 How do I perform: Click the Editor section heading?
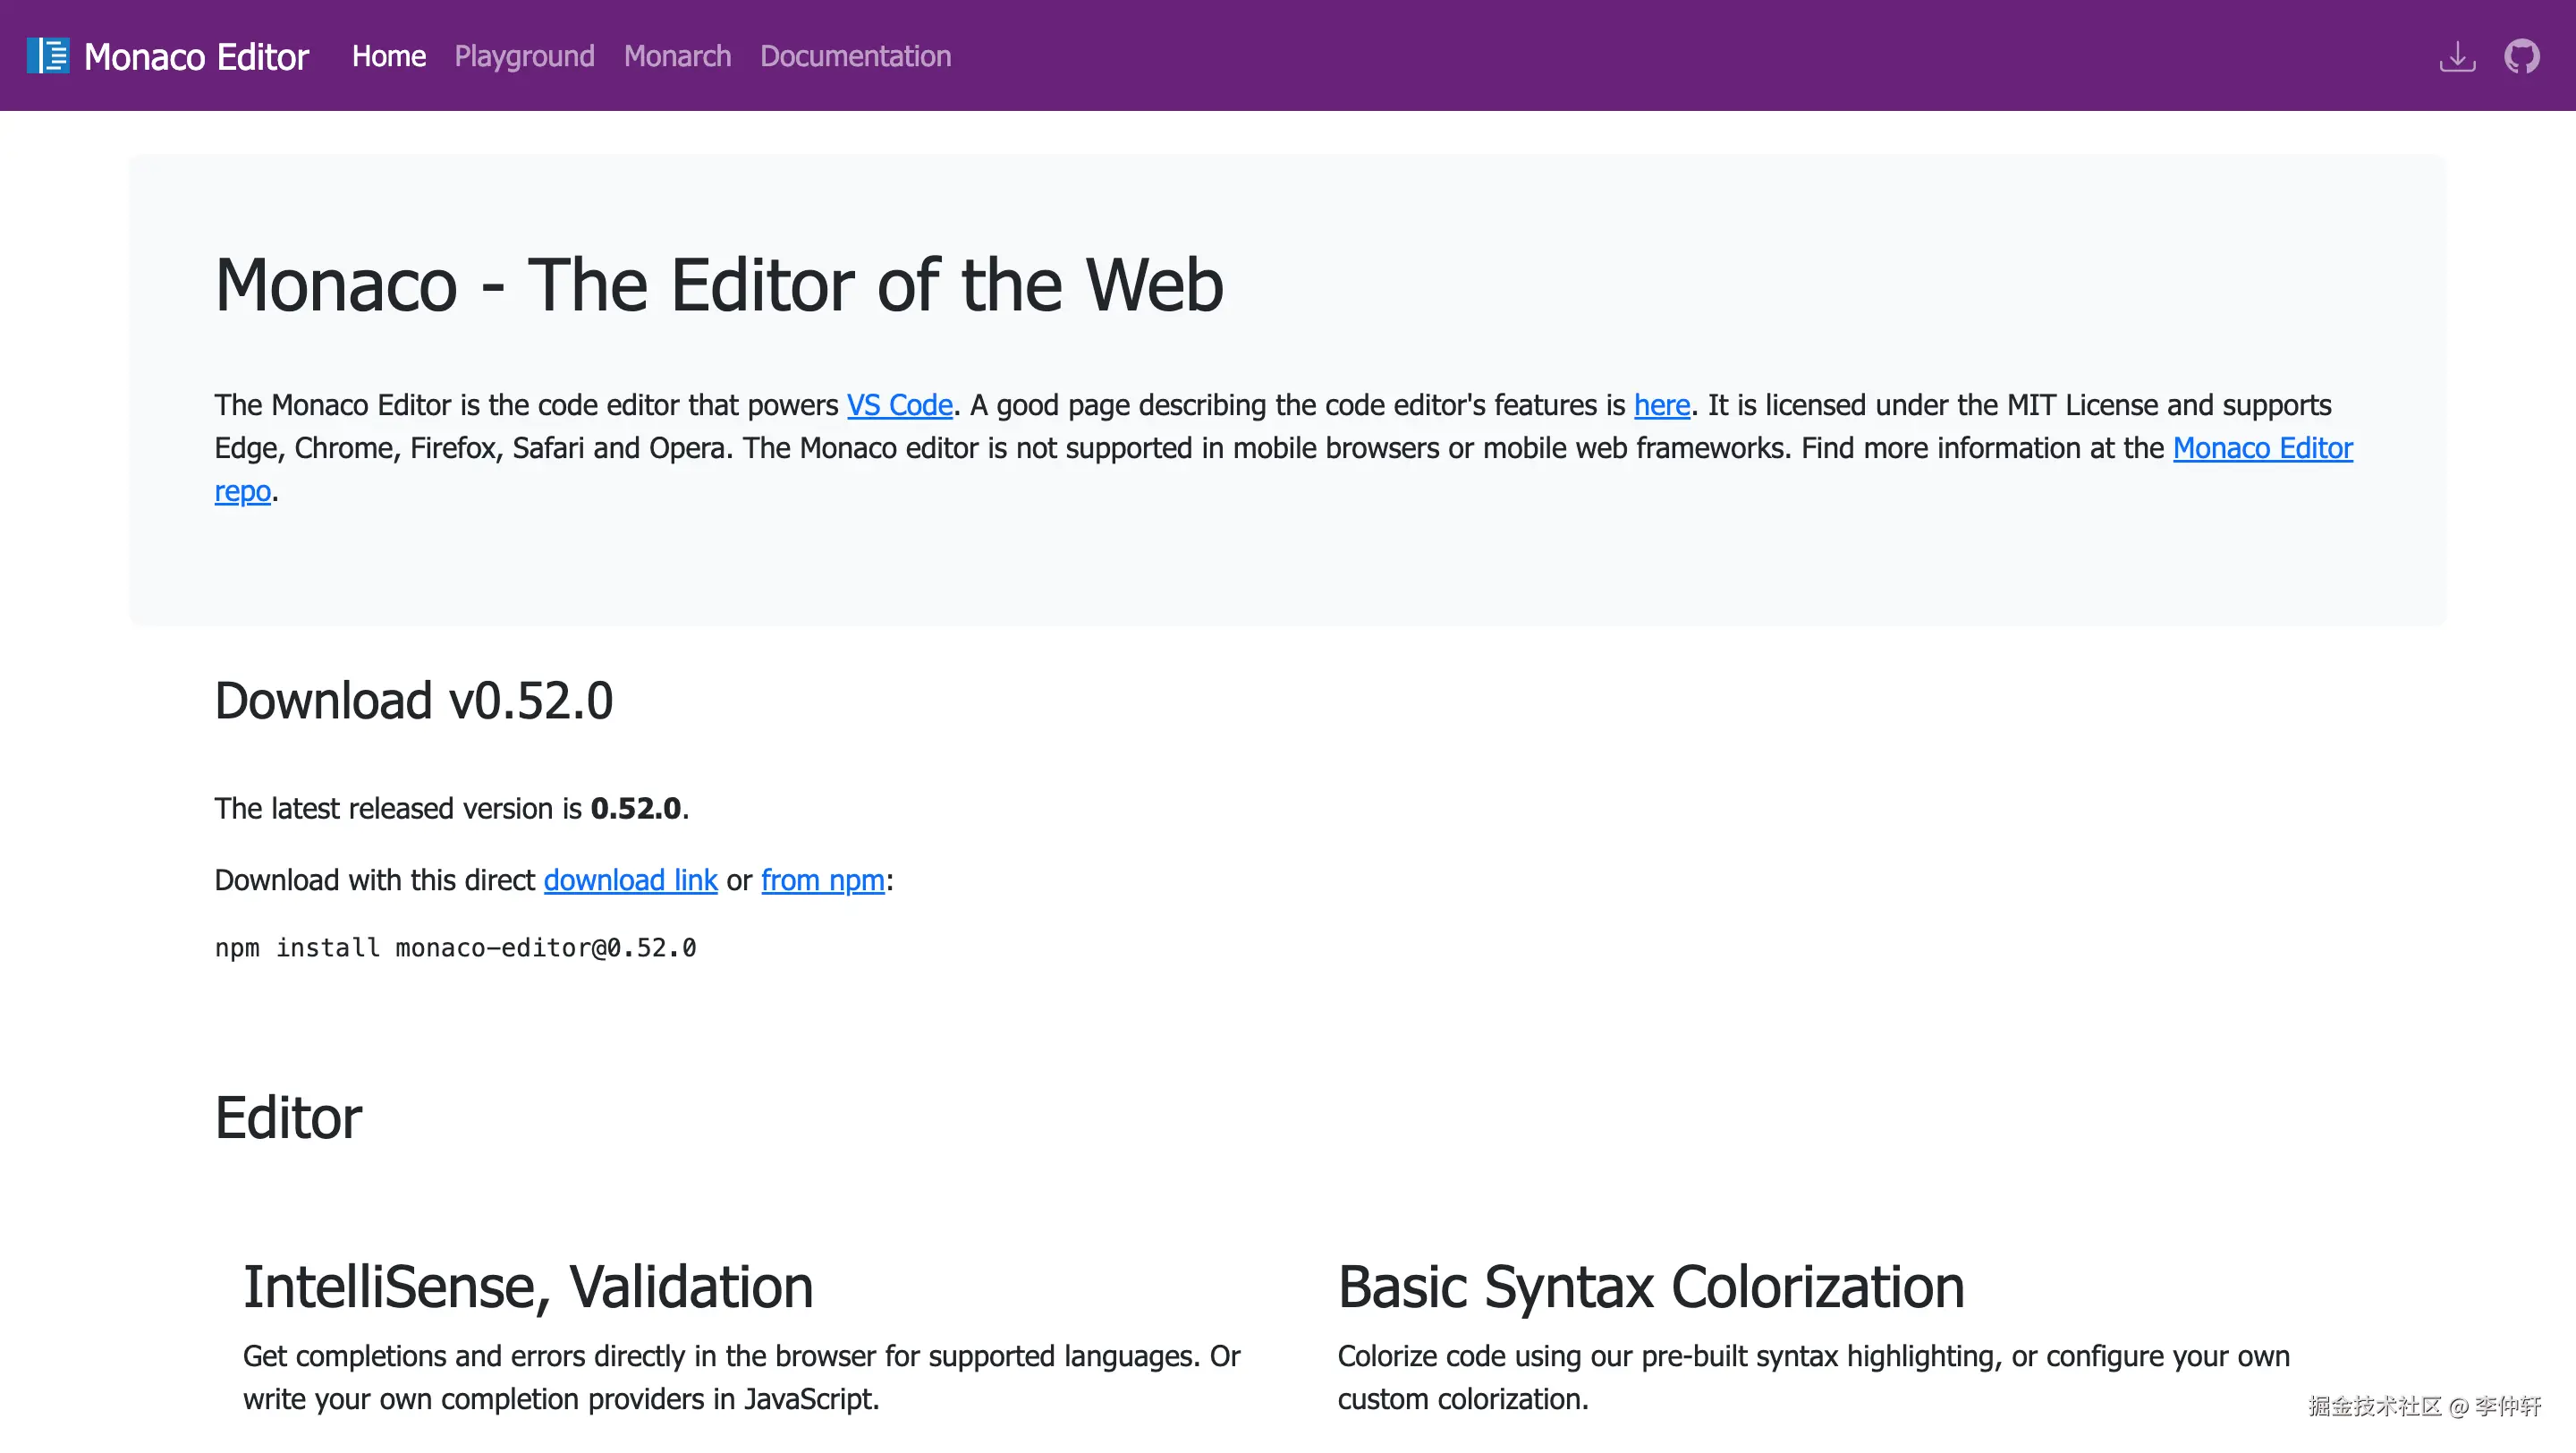(x=288, y=1117)
